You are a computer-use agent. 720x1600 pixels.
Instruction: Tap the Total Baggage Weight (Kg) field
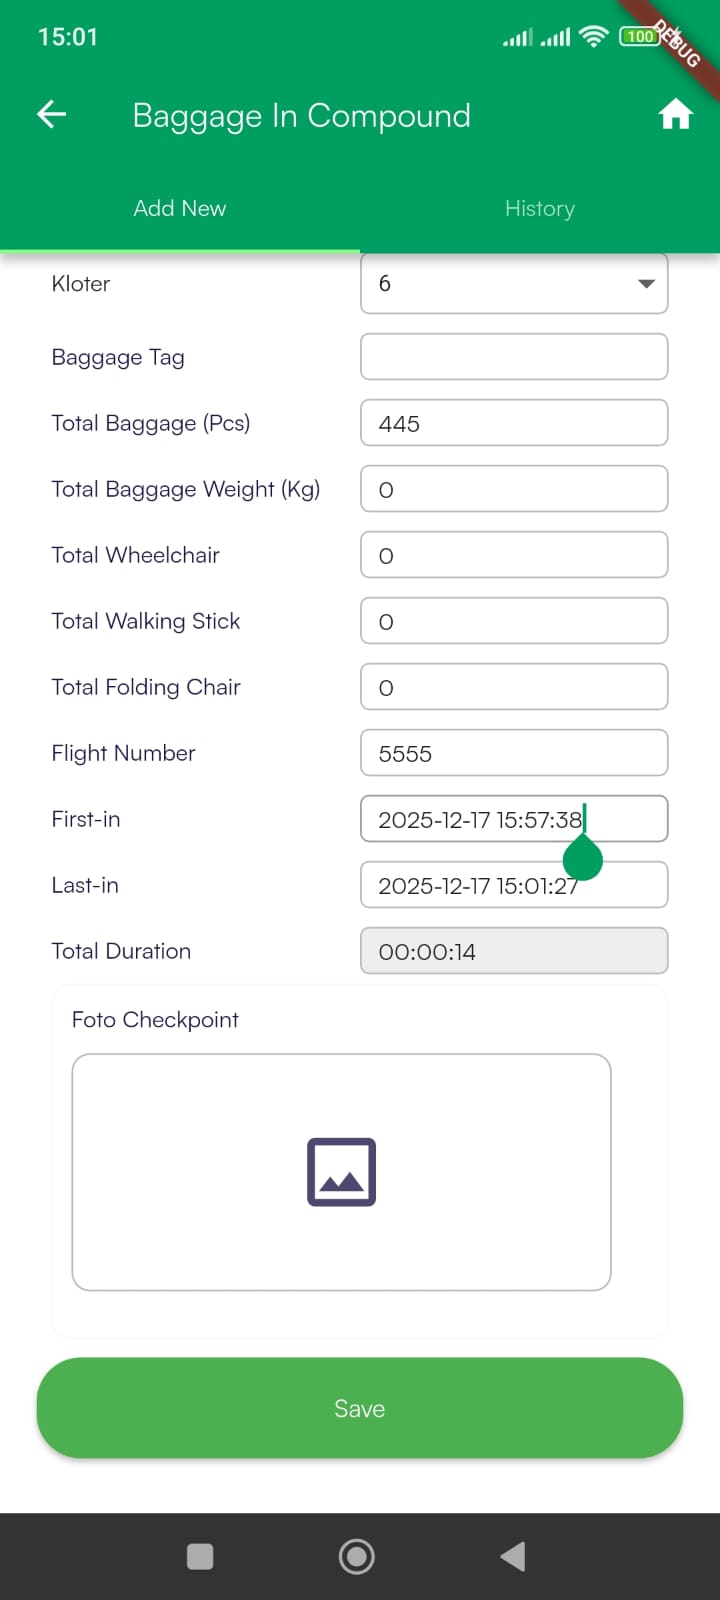point(514,489)
